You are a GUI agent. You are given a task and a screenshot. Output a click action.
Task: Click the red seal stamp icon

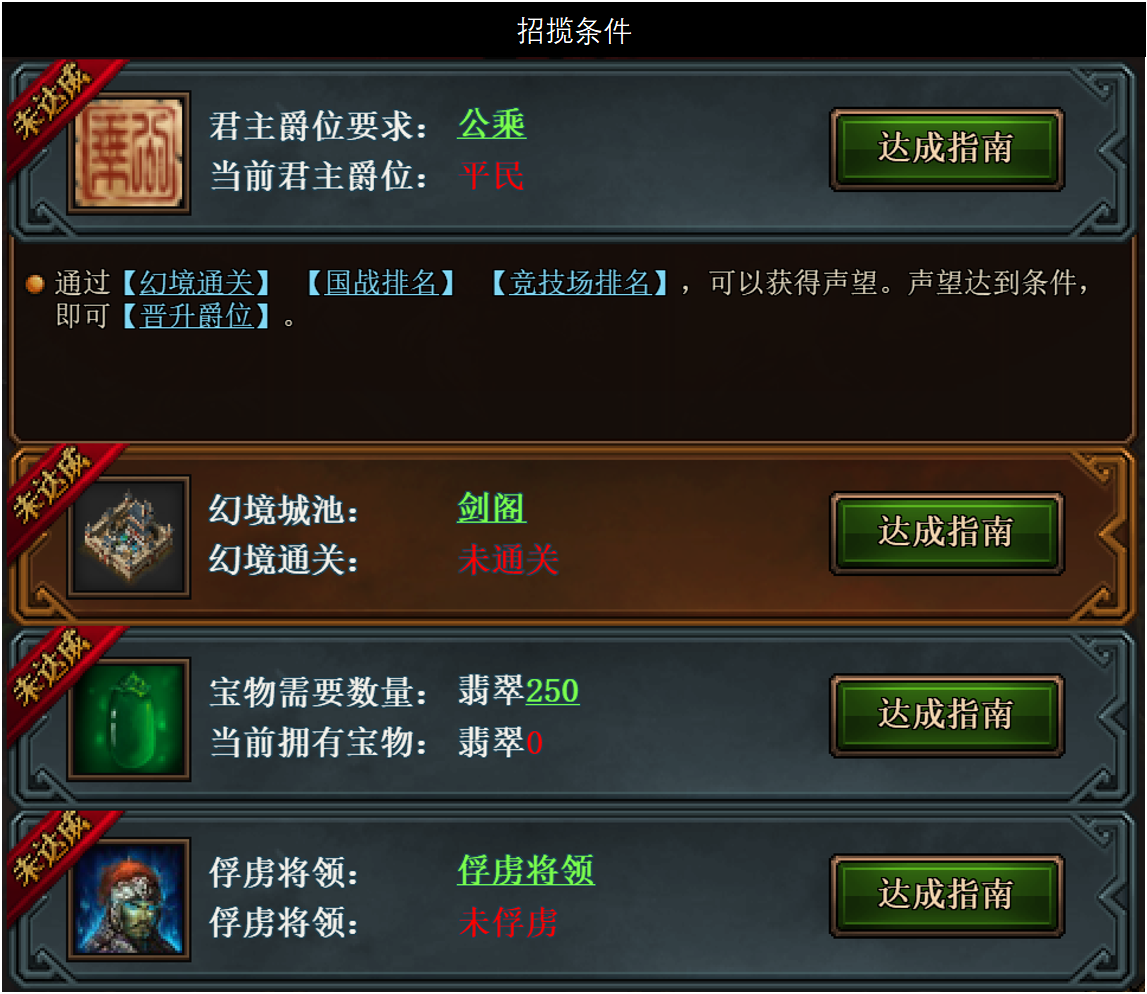coord(129,153)
